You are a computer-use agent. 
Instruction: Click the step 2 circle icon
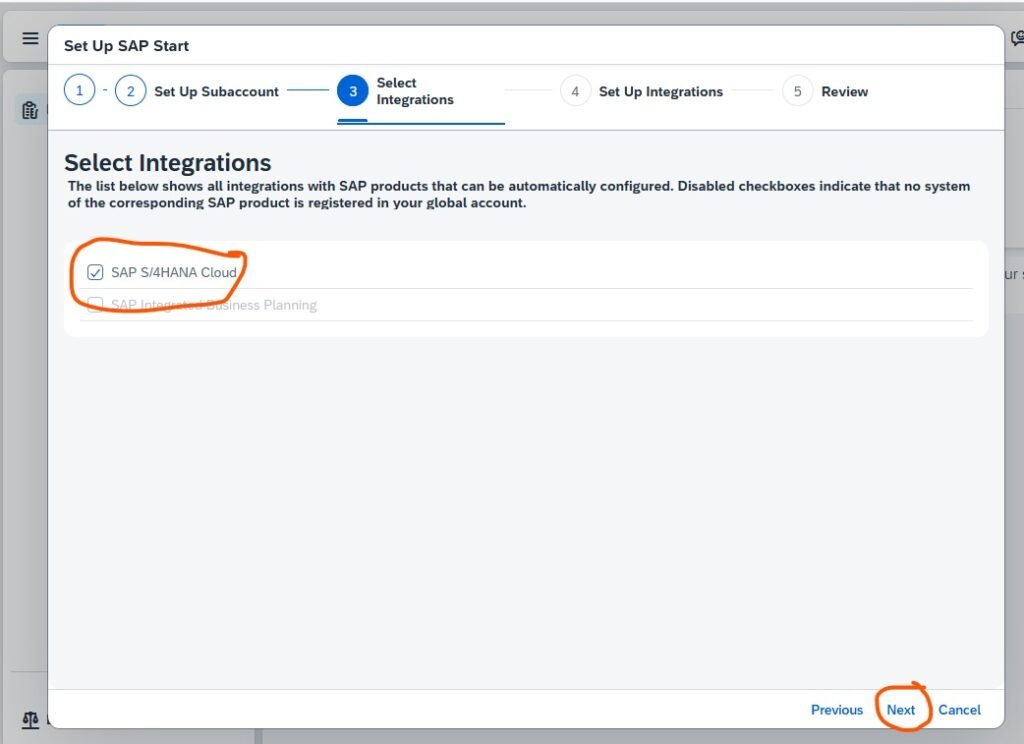click(131, 91)
